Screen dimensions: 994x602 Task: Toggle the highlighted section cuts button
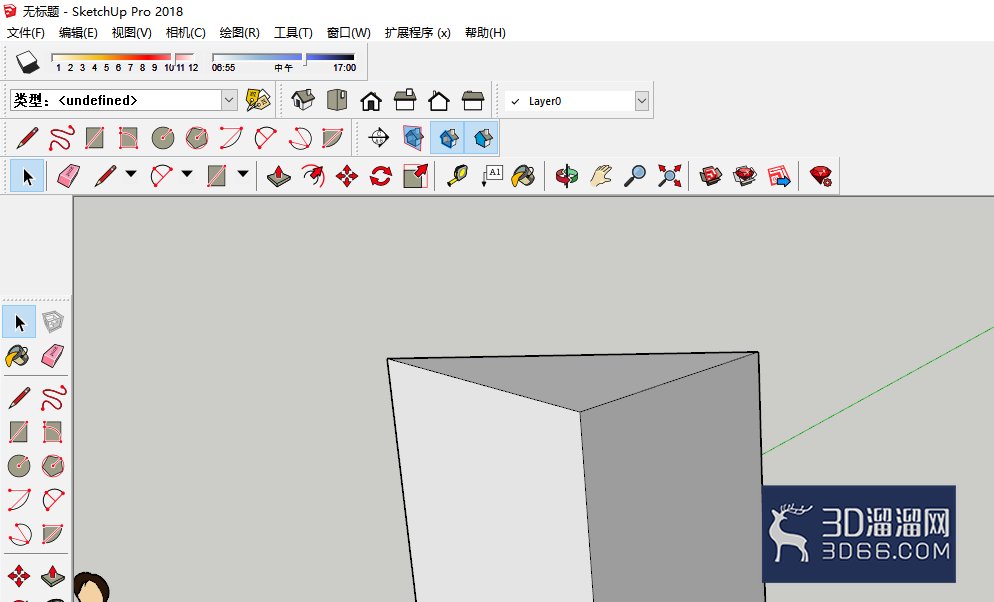coord(448,138)
